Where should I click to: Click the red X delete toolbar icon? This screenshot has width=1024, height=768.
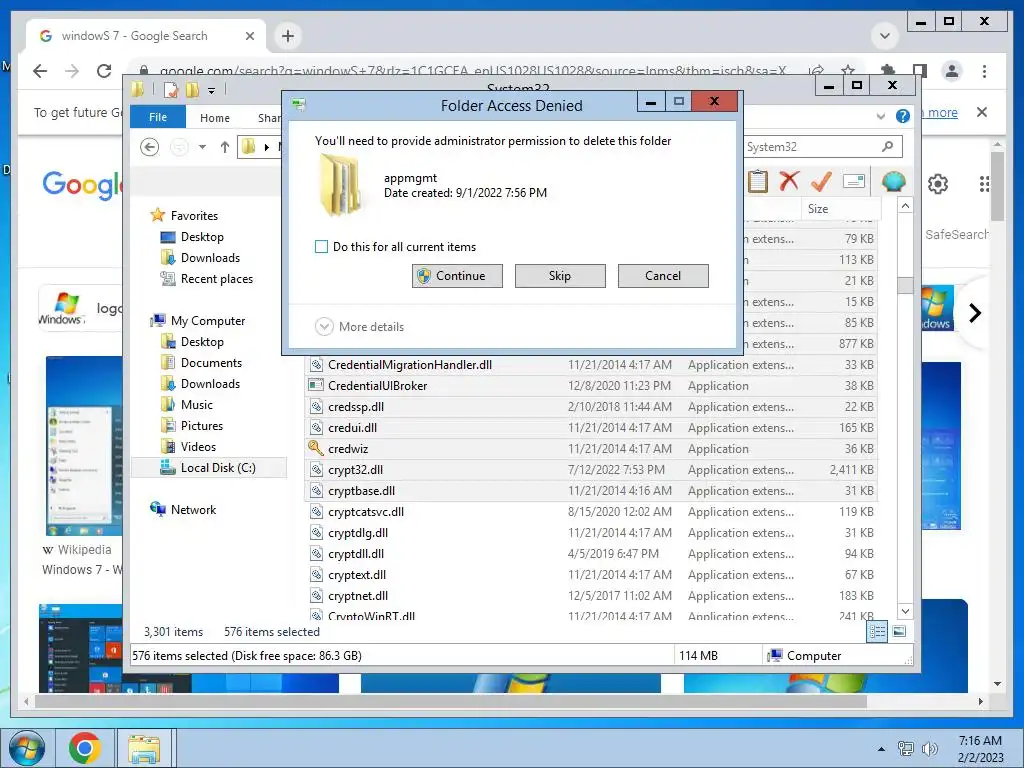(x=789, y=181)
